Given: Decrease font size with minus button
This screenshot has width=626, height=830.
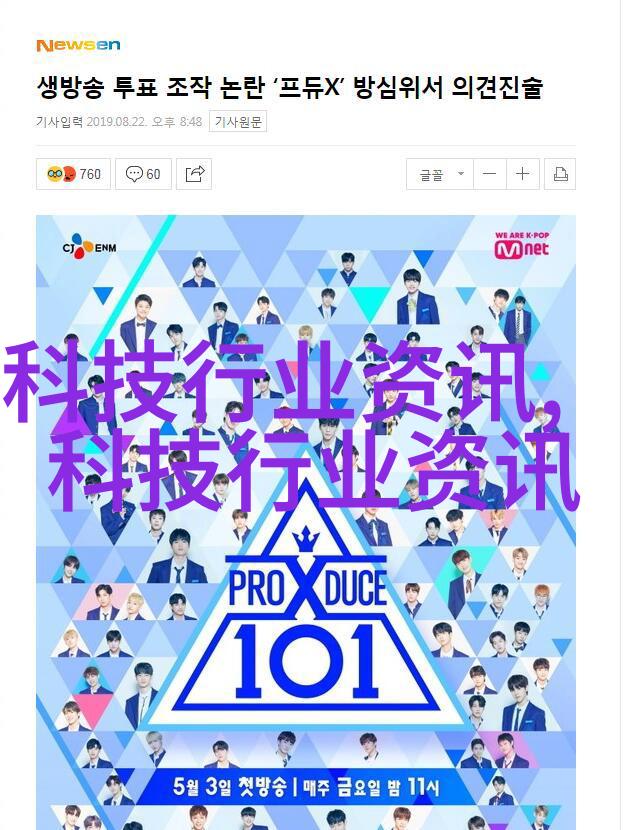Looking at the screenshot, I should click(x=489, y=174).
